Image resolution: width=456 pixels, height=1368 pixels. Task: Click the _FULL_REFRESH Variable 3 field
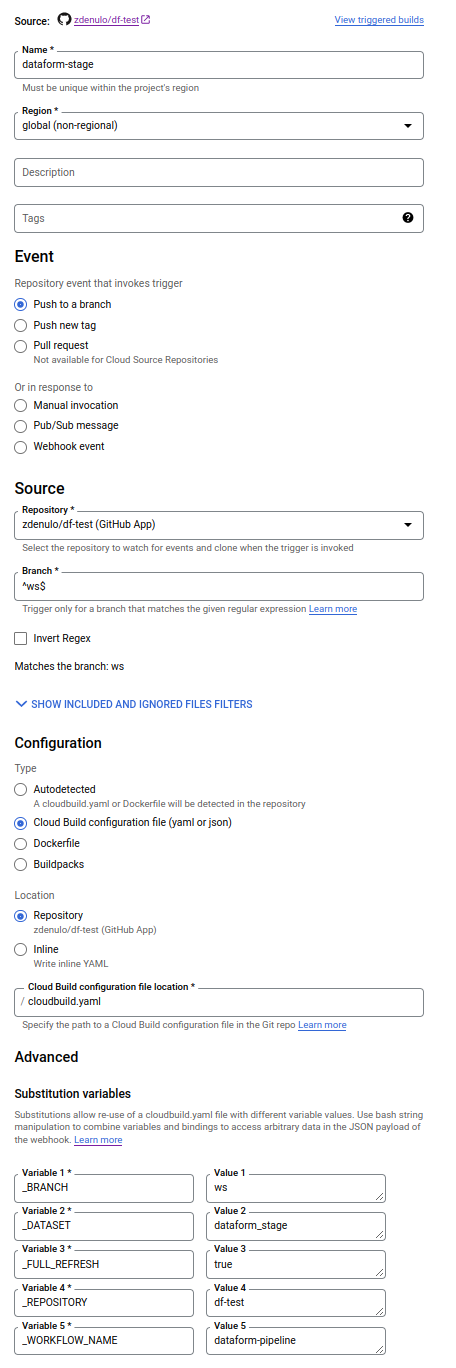(x=104, y=1264)
